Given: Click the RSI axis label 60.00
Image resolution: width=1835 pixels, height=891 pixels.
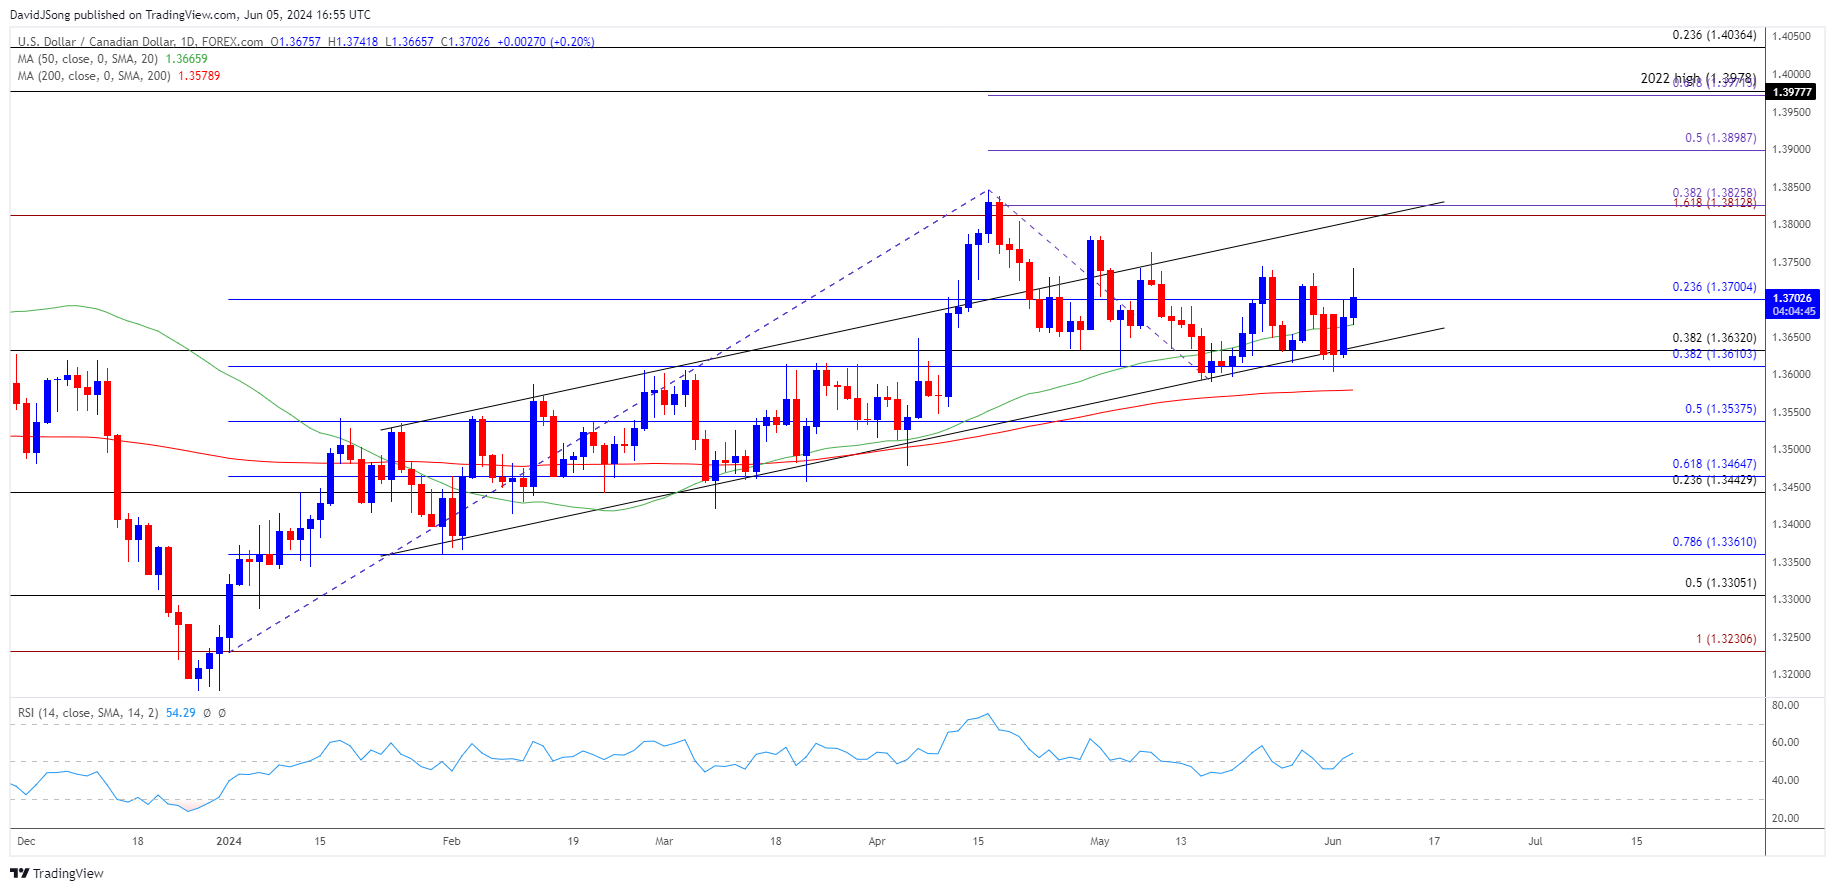Looking at the screenshot, I should [1785, 742].
